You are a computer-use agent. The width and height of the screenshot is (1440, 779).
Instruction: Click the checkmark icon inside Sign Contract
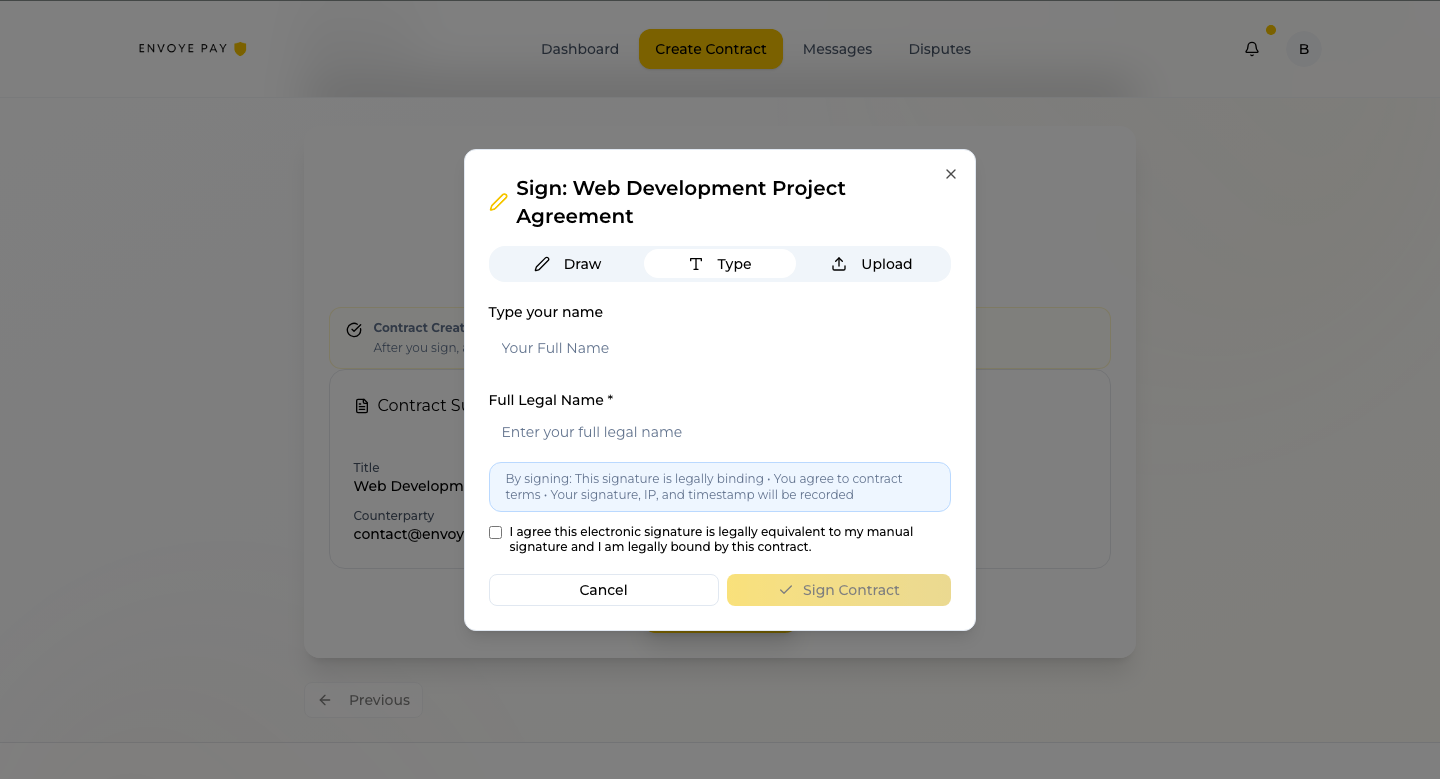[785, 590]
